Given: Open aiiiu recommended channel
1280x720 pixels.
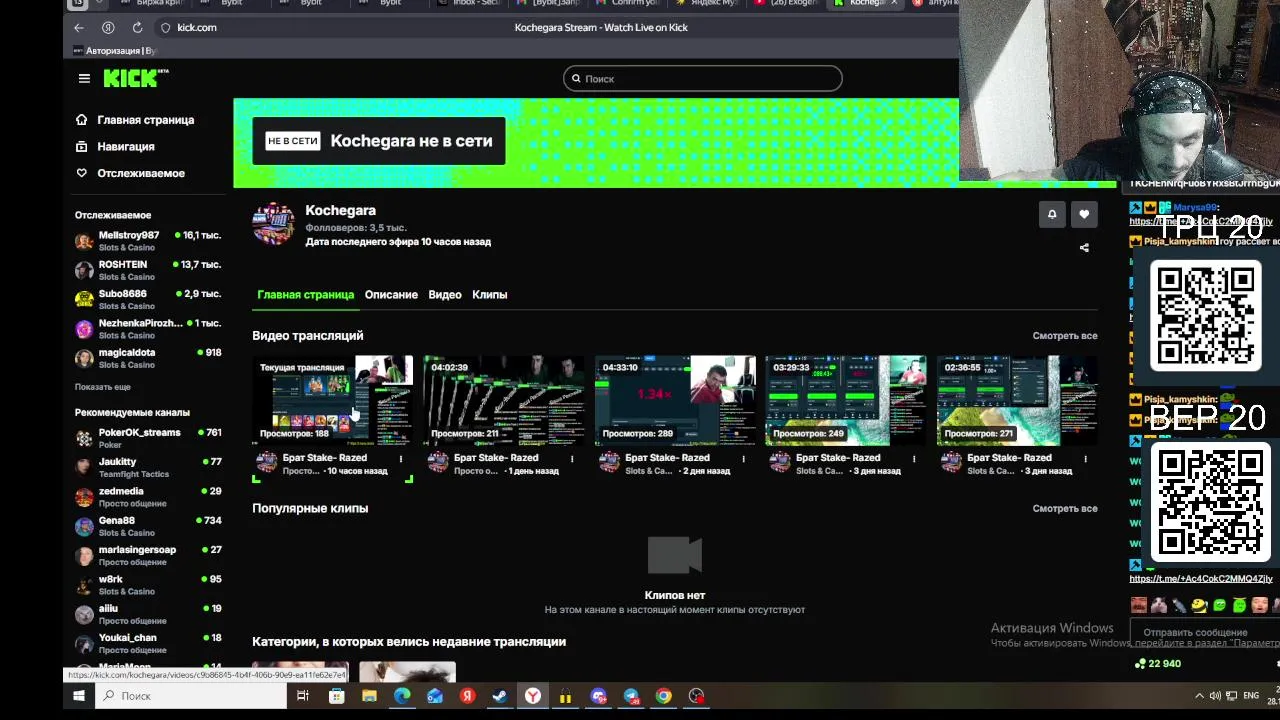Looking at the screenshot, I should click(148, 614).
